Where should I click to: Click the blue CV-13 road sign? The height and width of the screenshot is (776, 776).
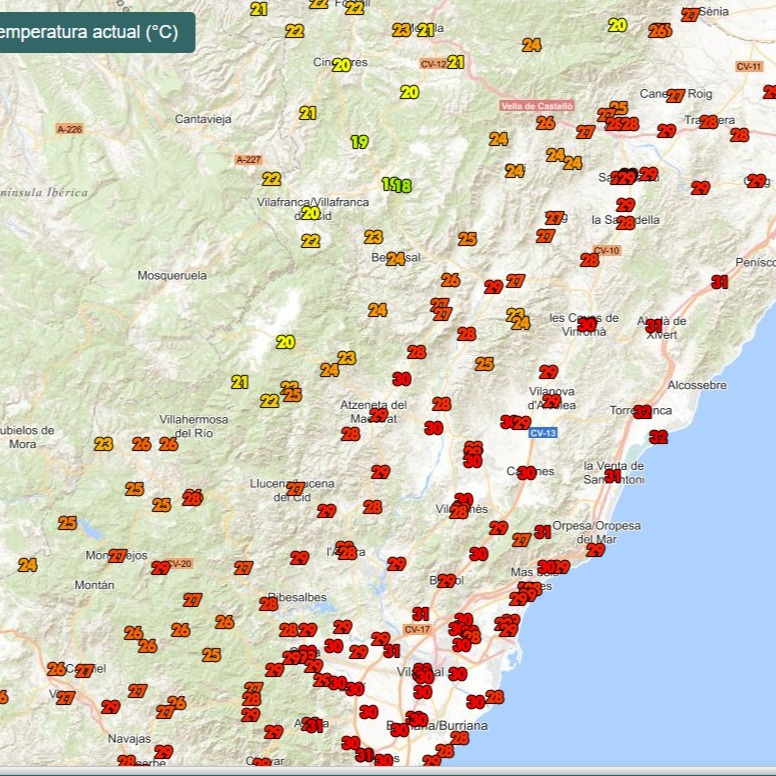[543, 433]
